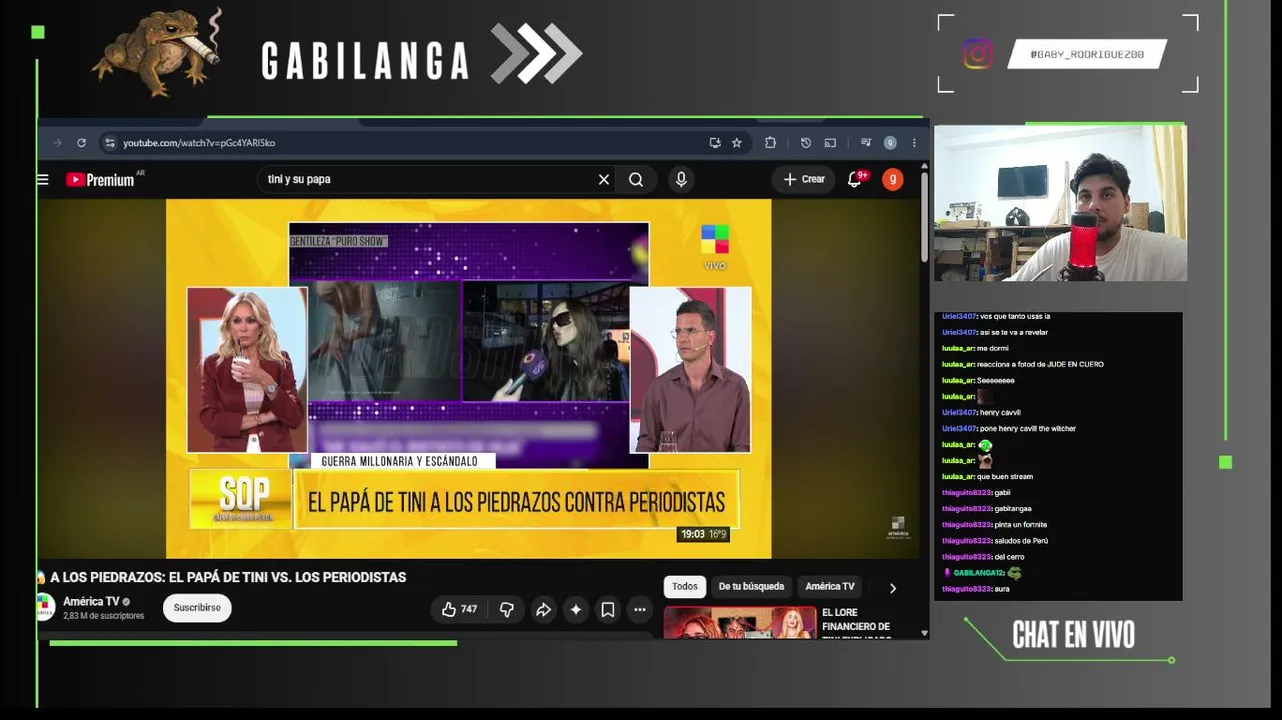
Task: Open the El Lore Financiero video thumbnail
Action: (x=740, y=622)
